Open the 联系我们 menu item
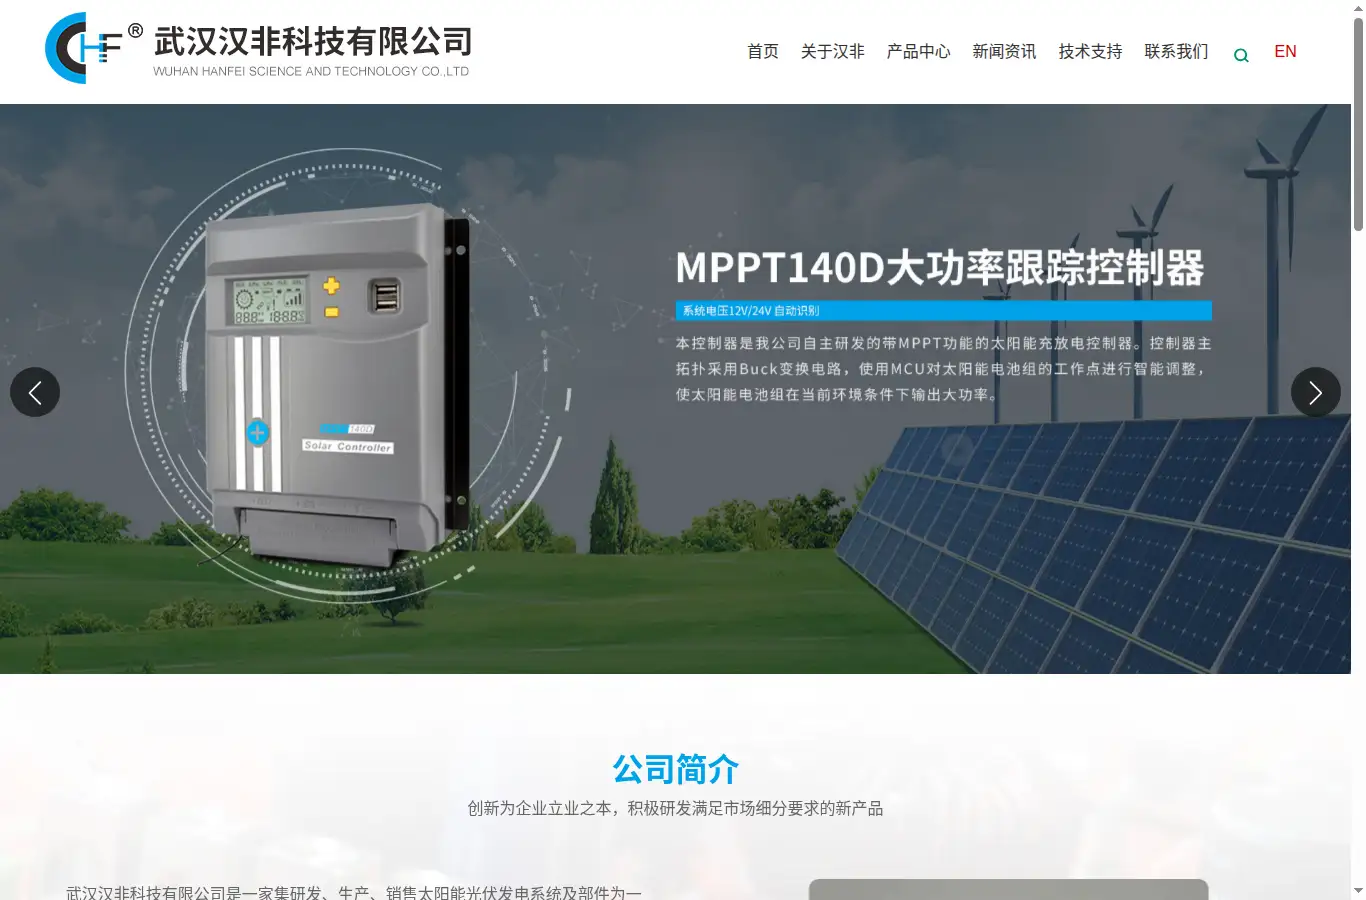Screen dimensions: 1366x900 pyautogui.click(x=1176, y=52)
